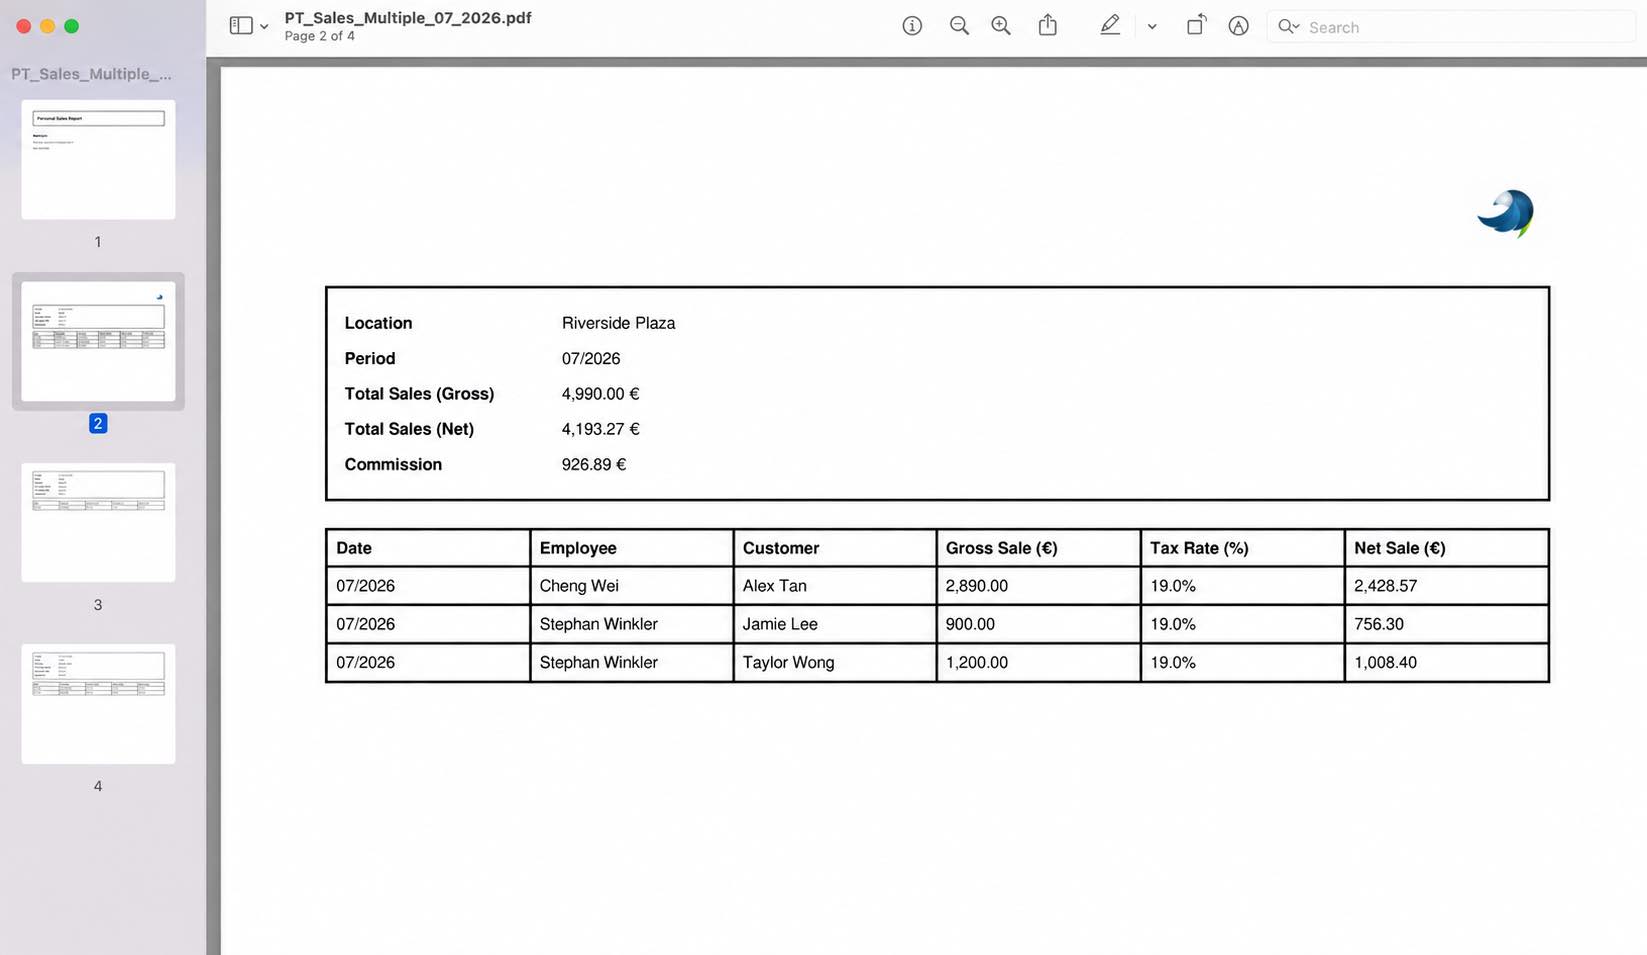Open the sidebar view mode dropdown arrow
The height and width of the screenshot is (955, 1647).
point(264,27)
